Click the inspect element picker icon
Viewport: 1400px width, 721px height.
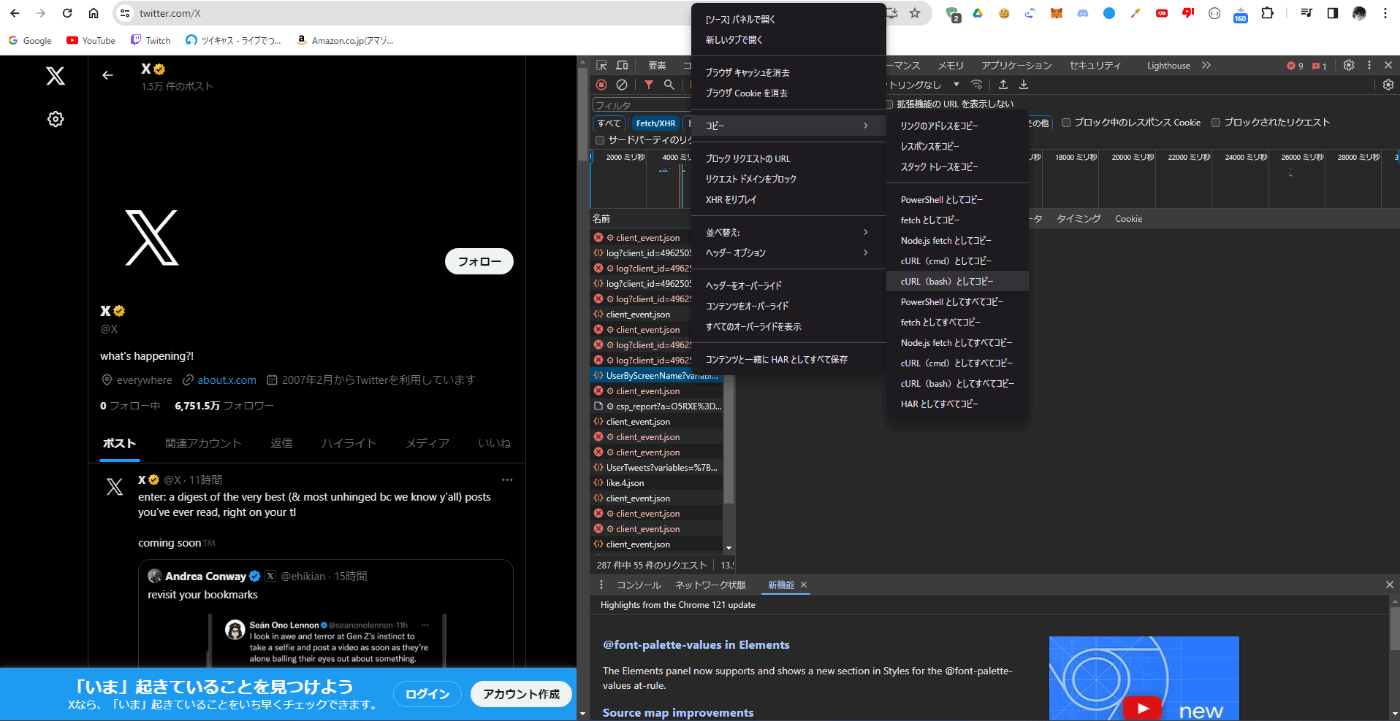click(x=602, y=65)
